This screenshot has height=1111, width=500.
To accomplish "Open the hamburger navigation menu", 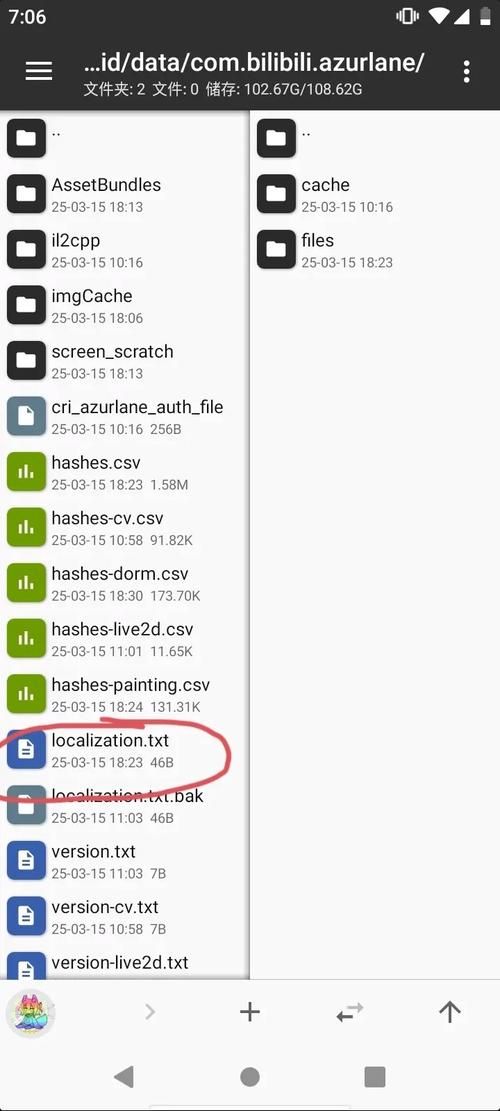I will [x=39, y=71].
